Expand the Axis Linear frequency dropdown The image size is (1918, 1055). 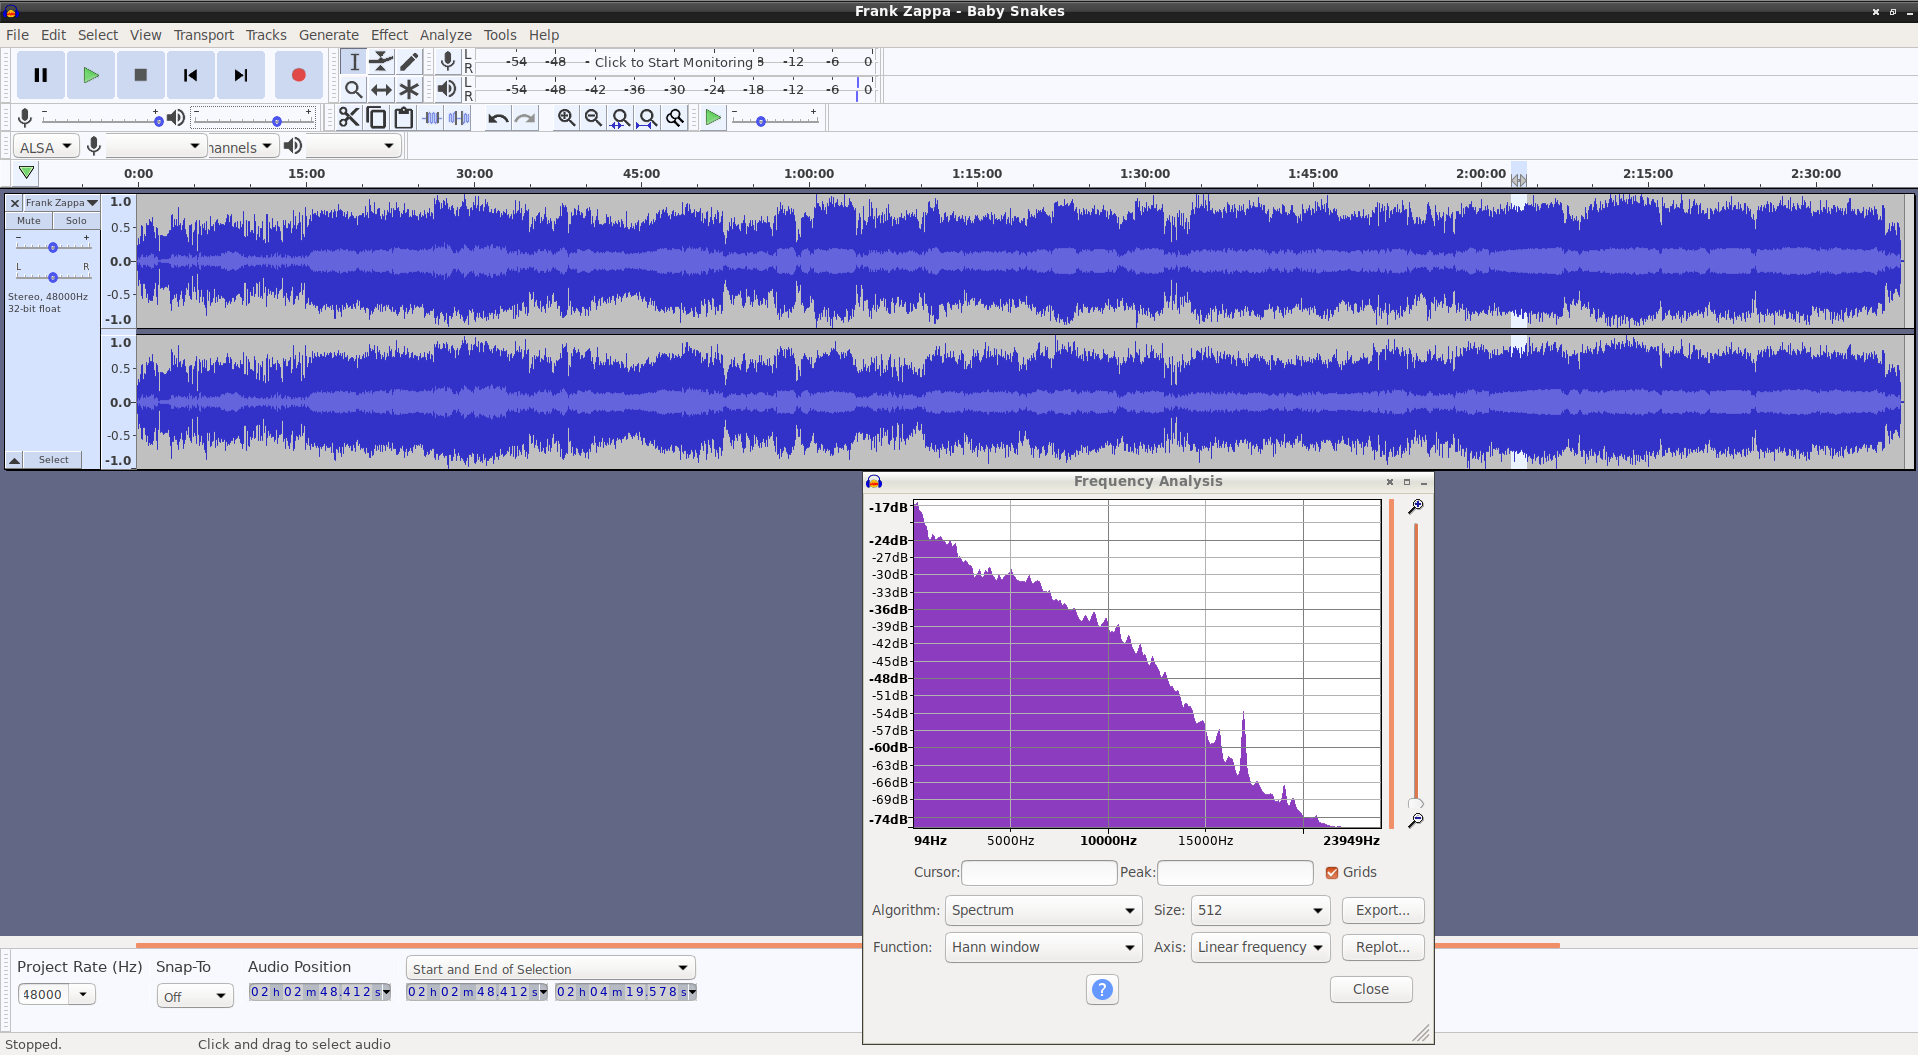[x=1260, y=947]
